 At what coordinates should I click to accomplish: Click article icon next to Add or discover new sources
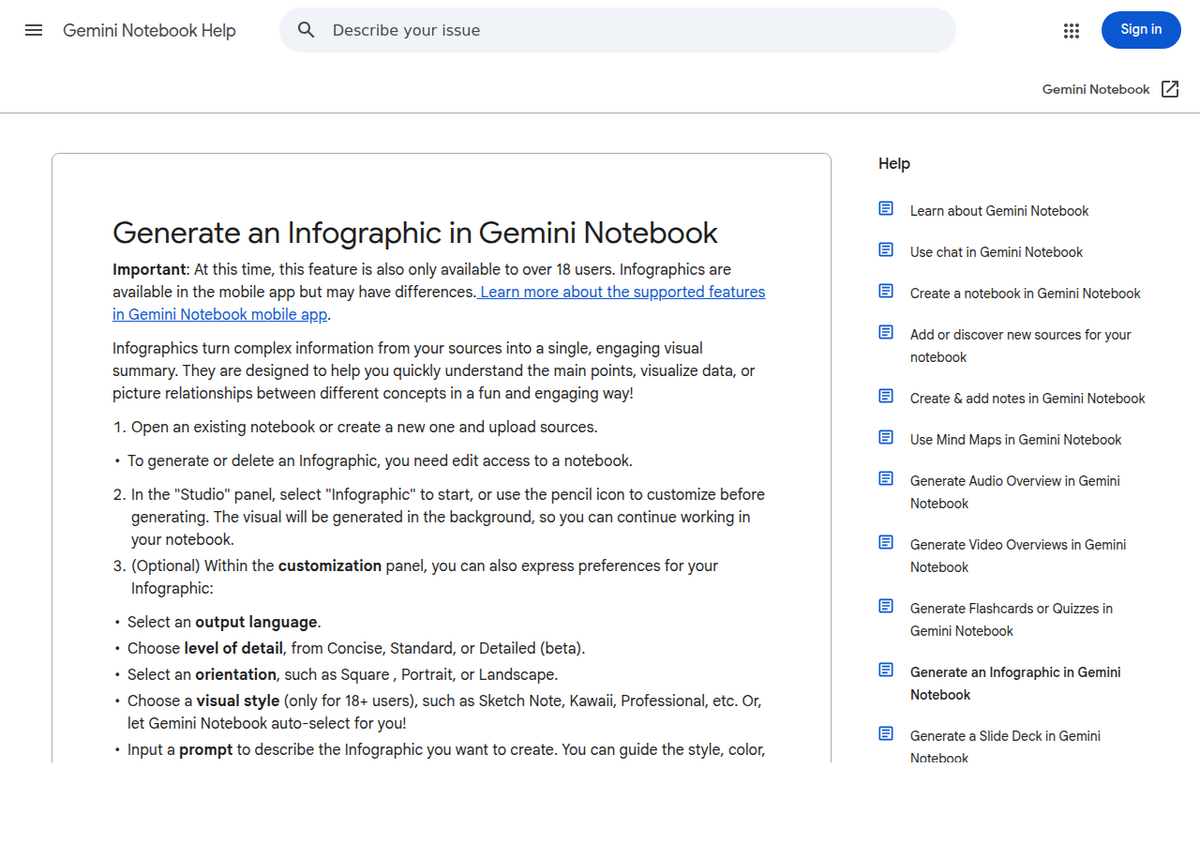point(886,332)
